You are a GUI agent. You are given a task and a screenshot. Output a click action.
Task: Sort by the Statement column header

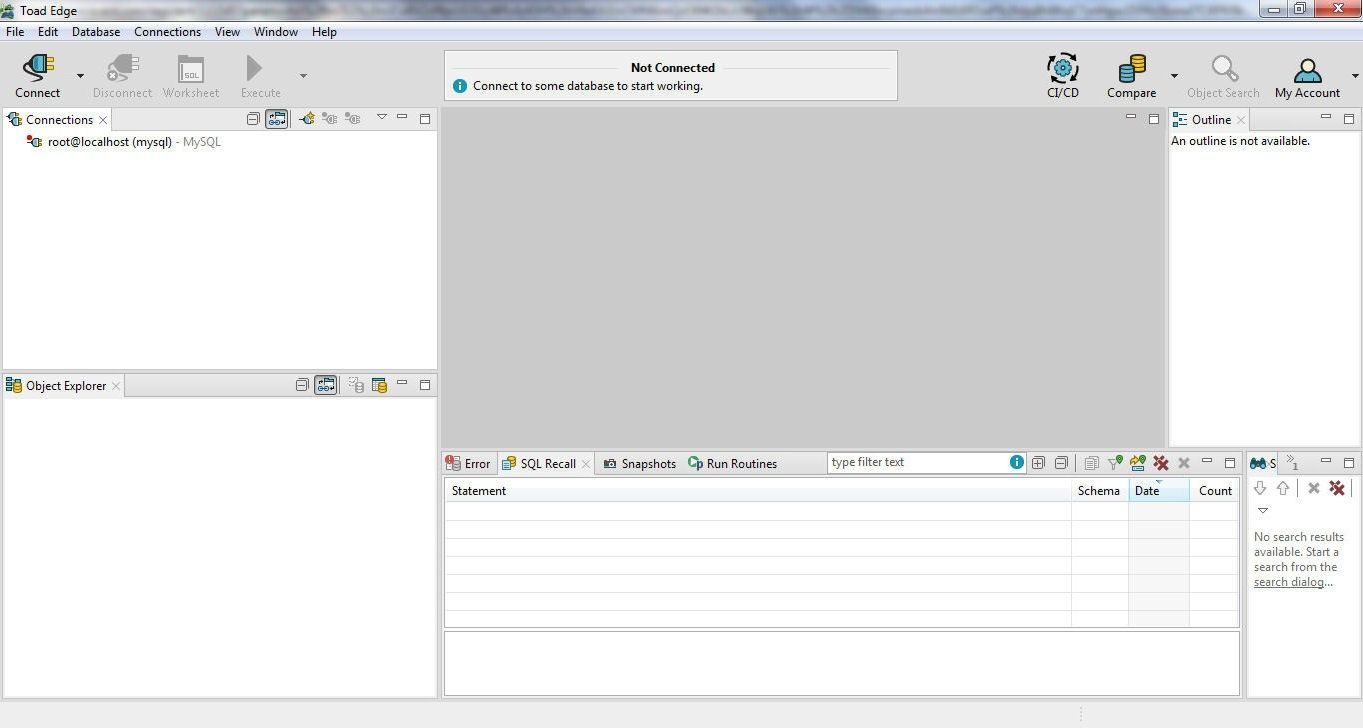(x=758, y=491)
